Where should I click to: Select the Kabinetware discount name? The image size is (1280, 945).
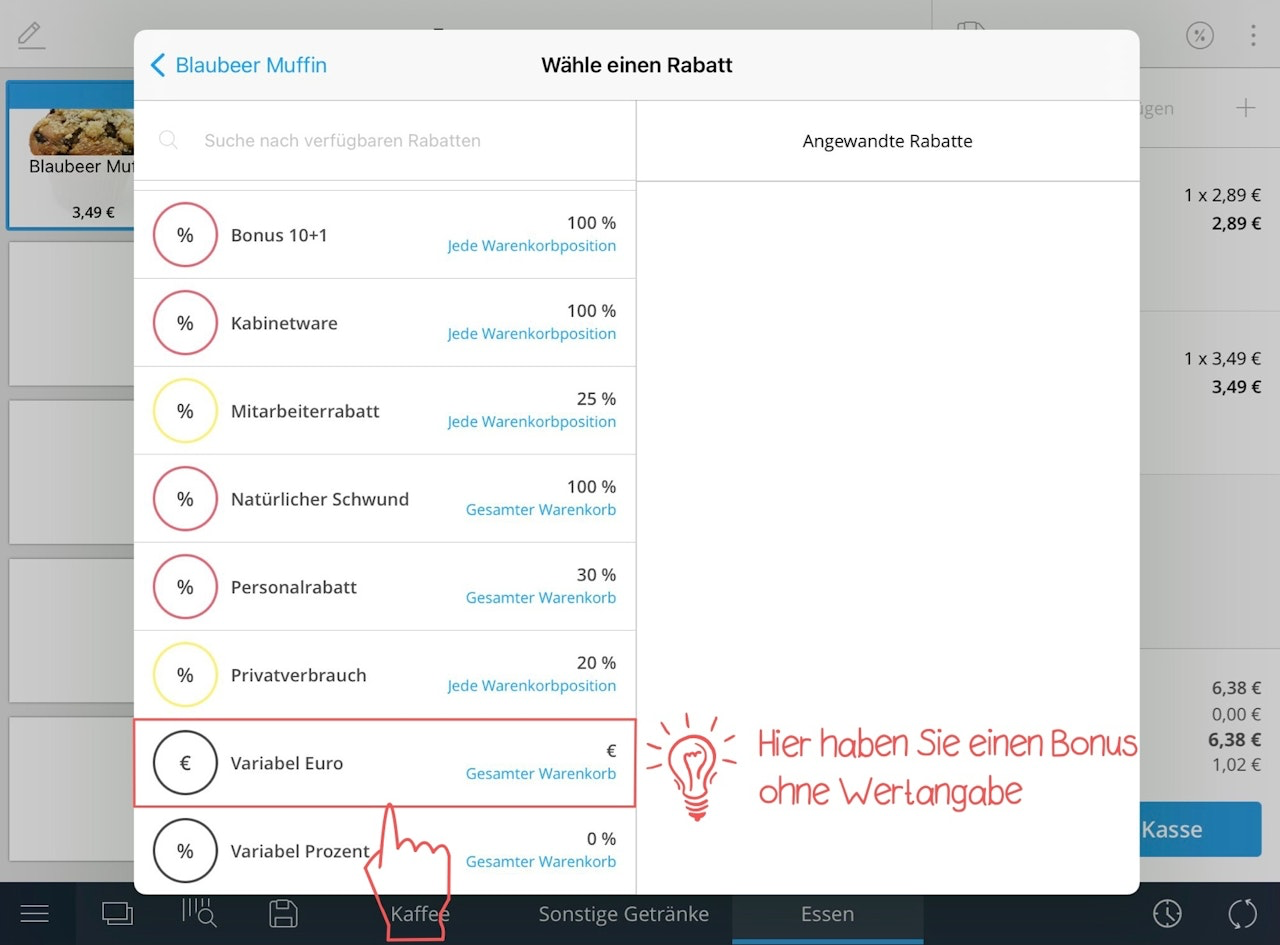tap(284, 323)
